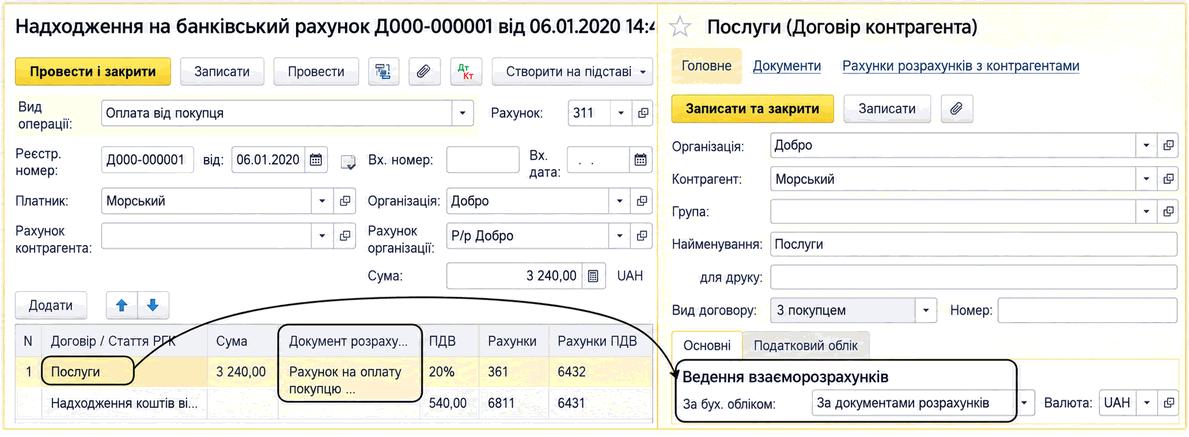Click account 6432 cell in Рахунки ПДВ
The image size is (1189, 437).
[x=599, y=372]
